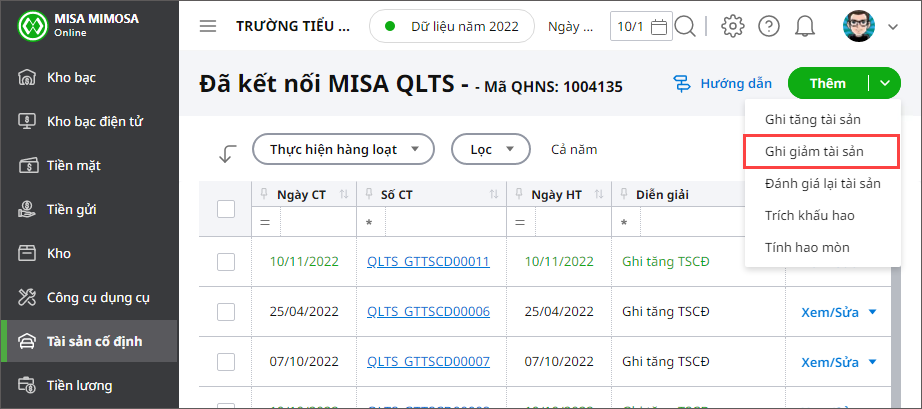Open voucher link QLTS_GTTSCD00006
Image resolution: width=922 pixels, height=409 pixels.
pos(428,311)
